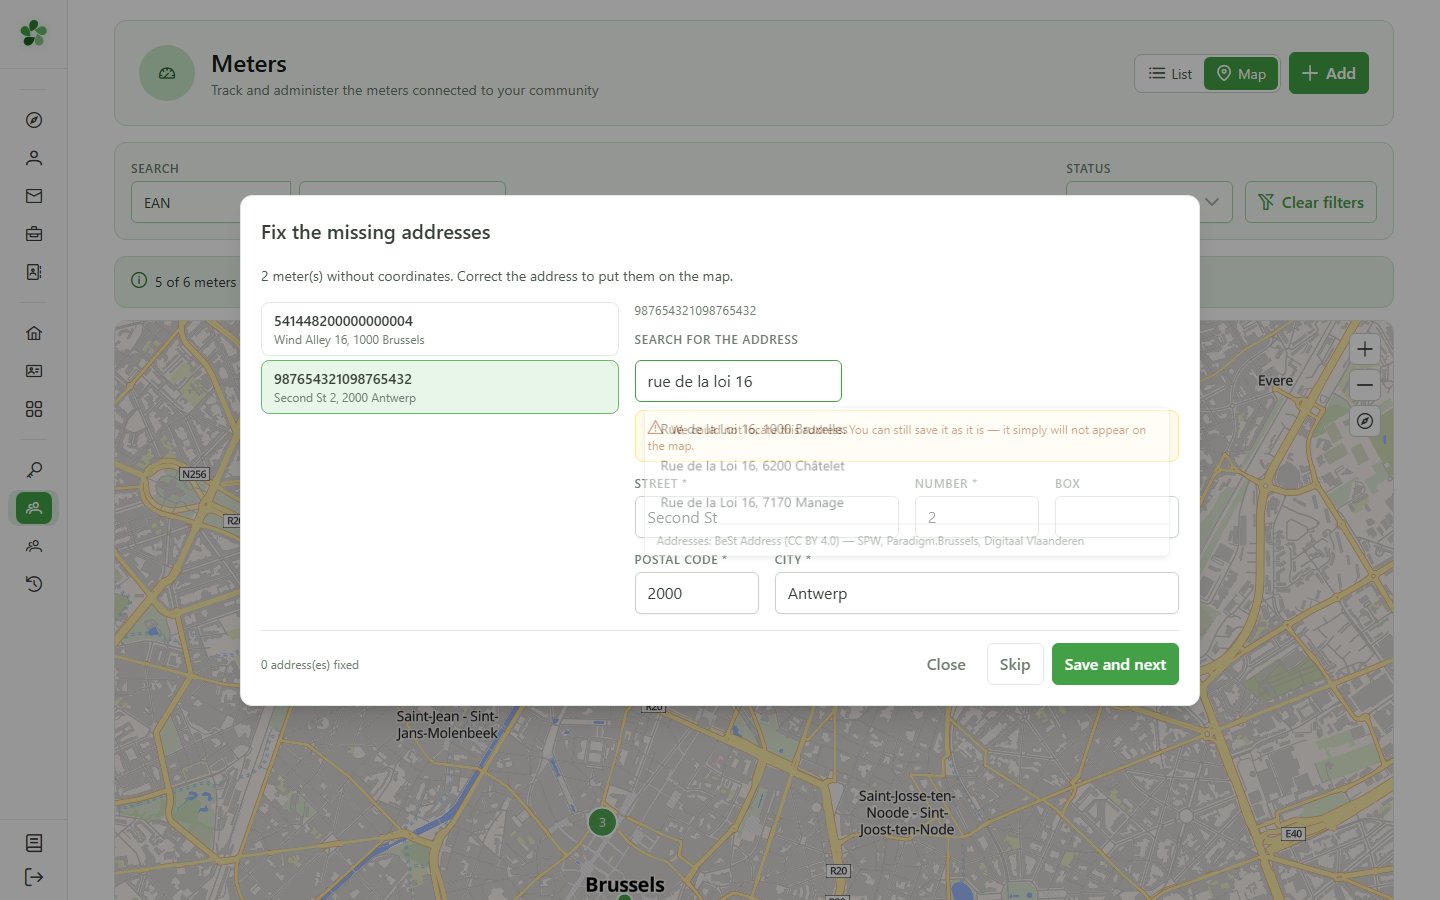Open the four-squares grid icon in sidebar
Image resolution: width=1440 pixels, height=900 pixels.
tap(34, 409)
